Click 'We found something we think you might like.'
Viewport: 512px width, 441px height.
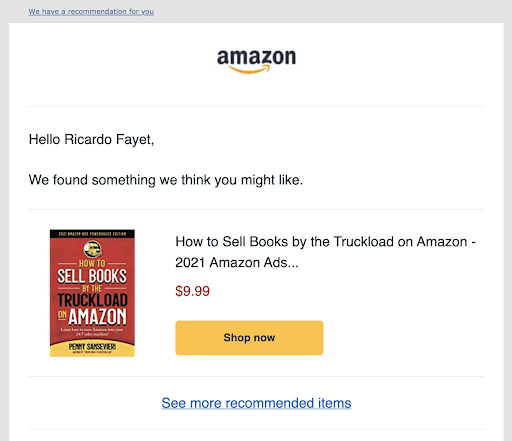point(166,180)
